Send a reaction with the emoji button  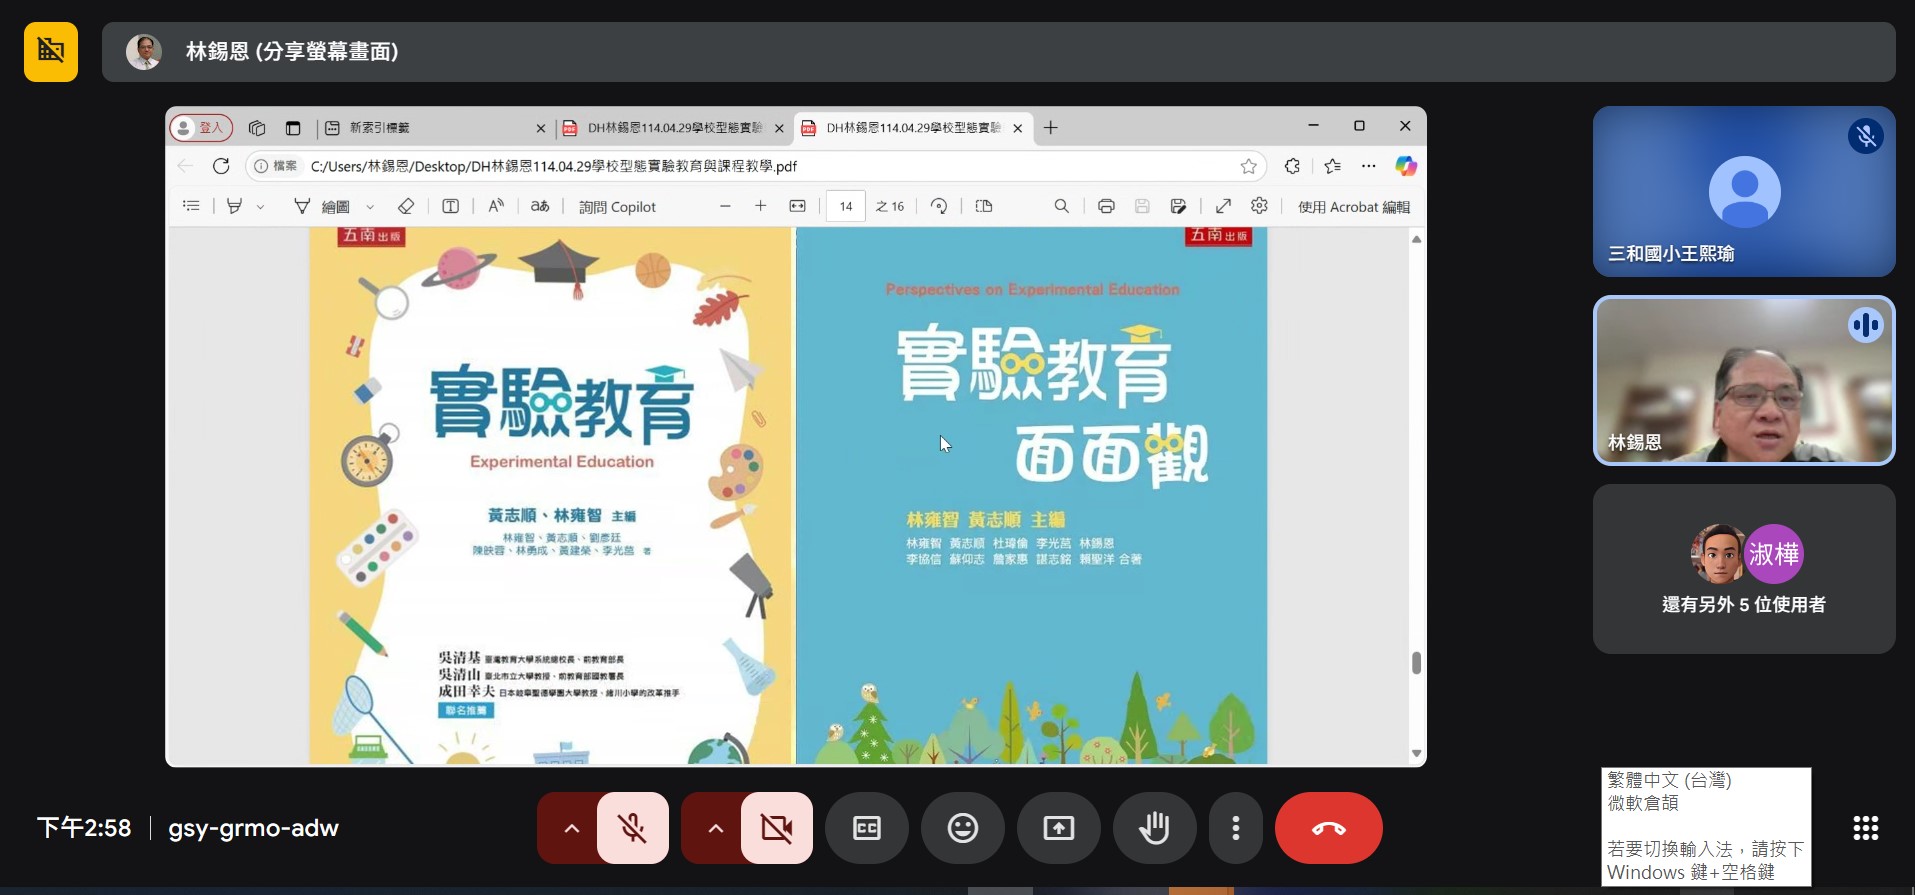(963, 828)
